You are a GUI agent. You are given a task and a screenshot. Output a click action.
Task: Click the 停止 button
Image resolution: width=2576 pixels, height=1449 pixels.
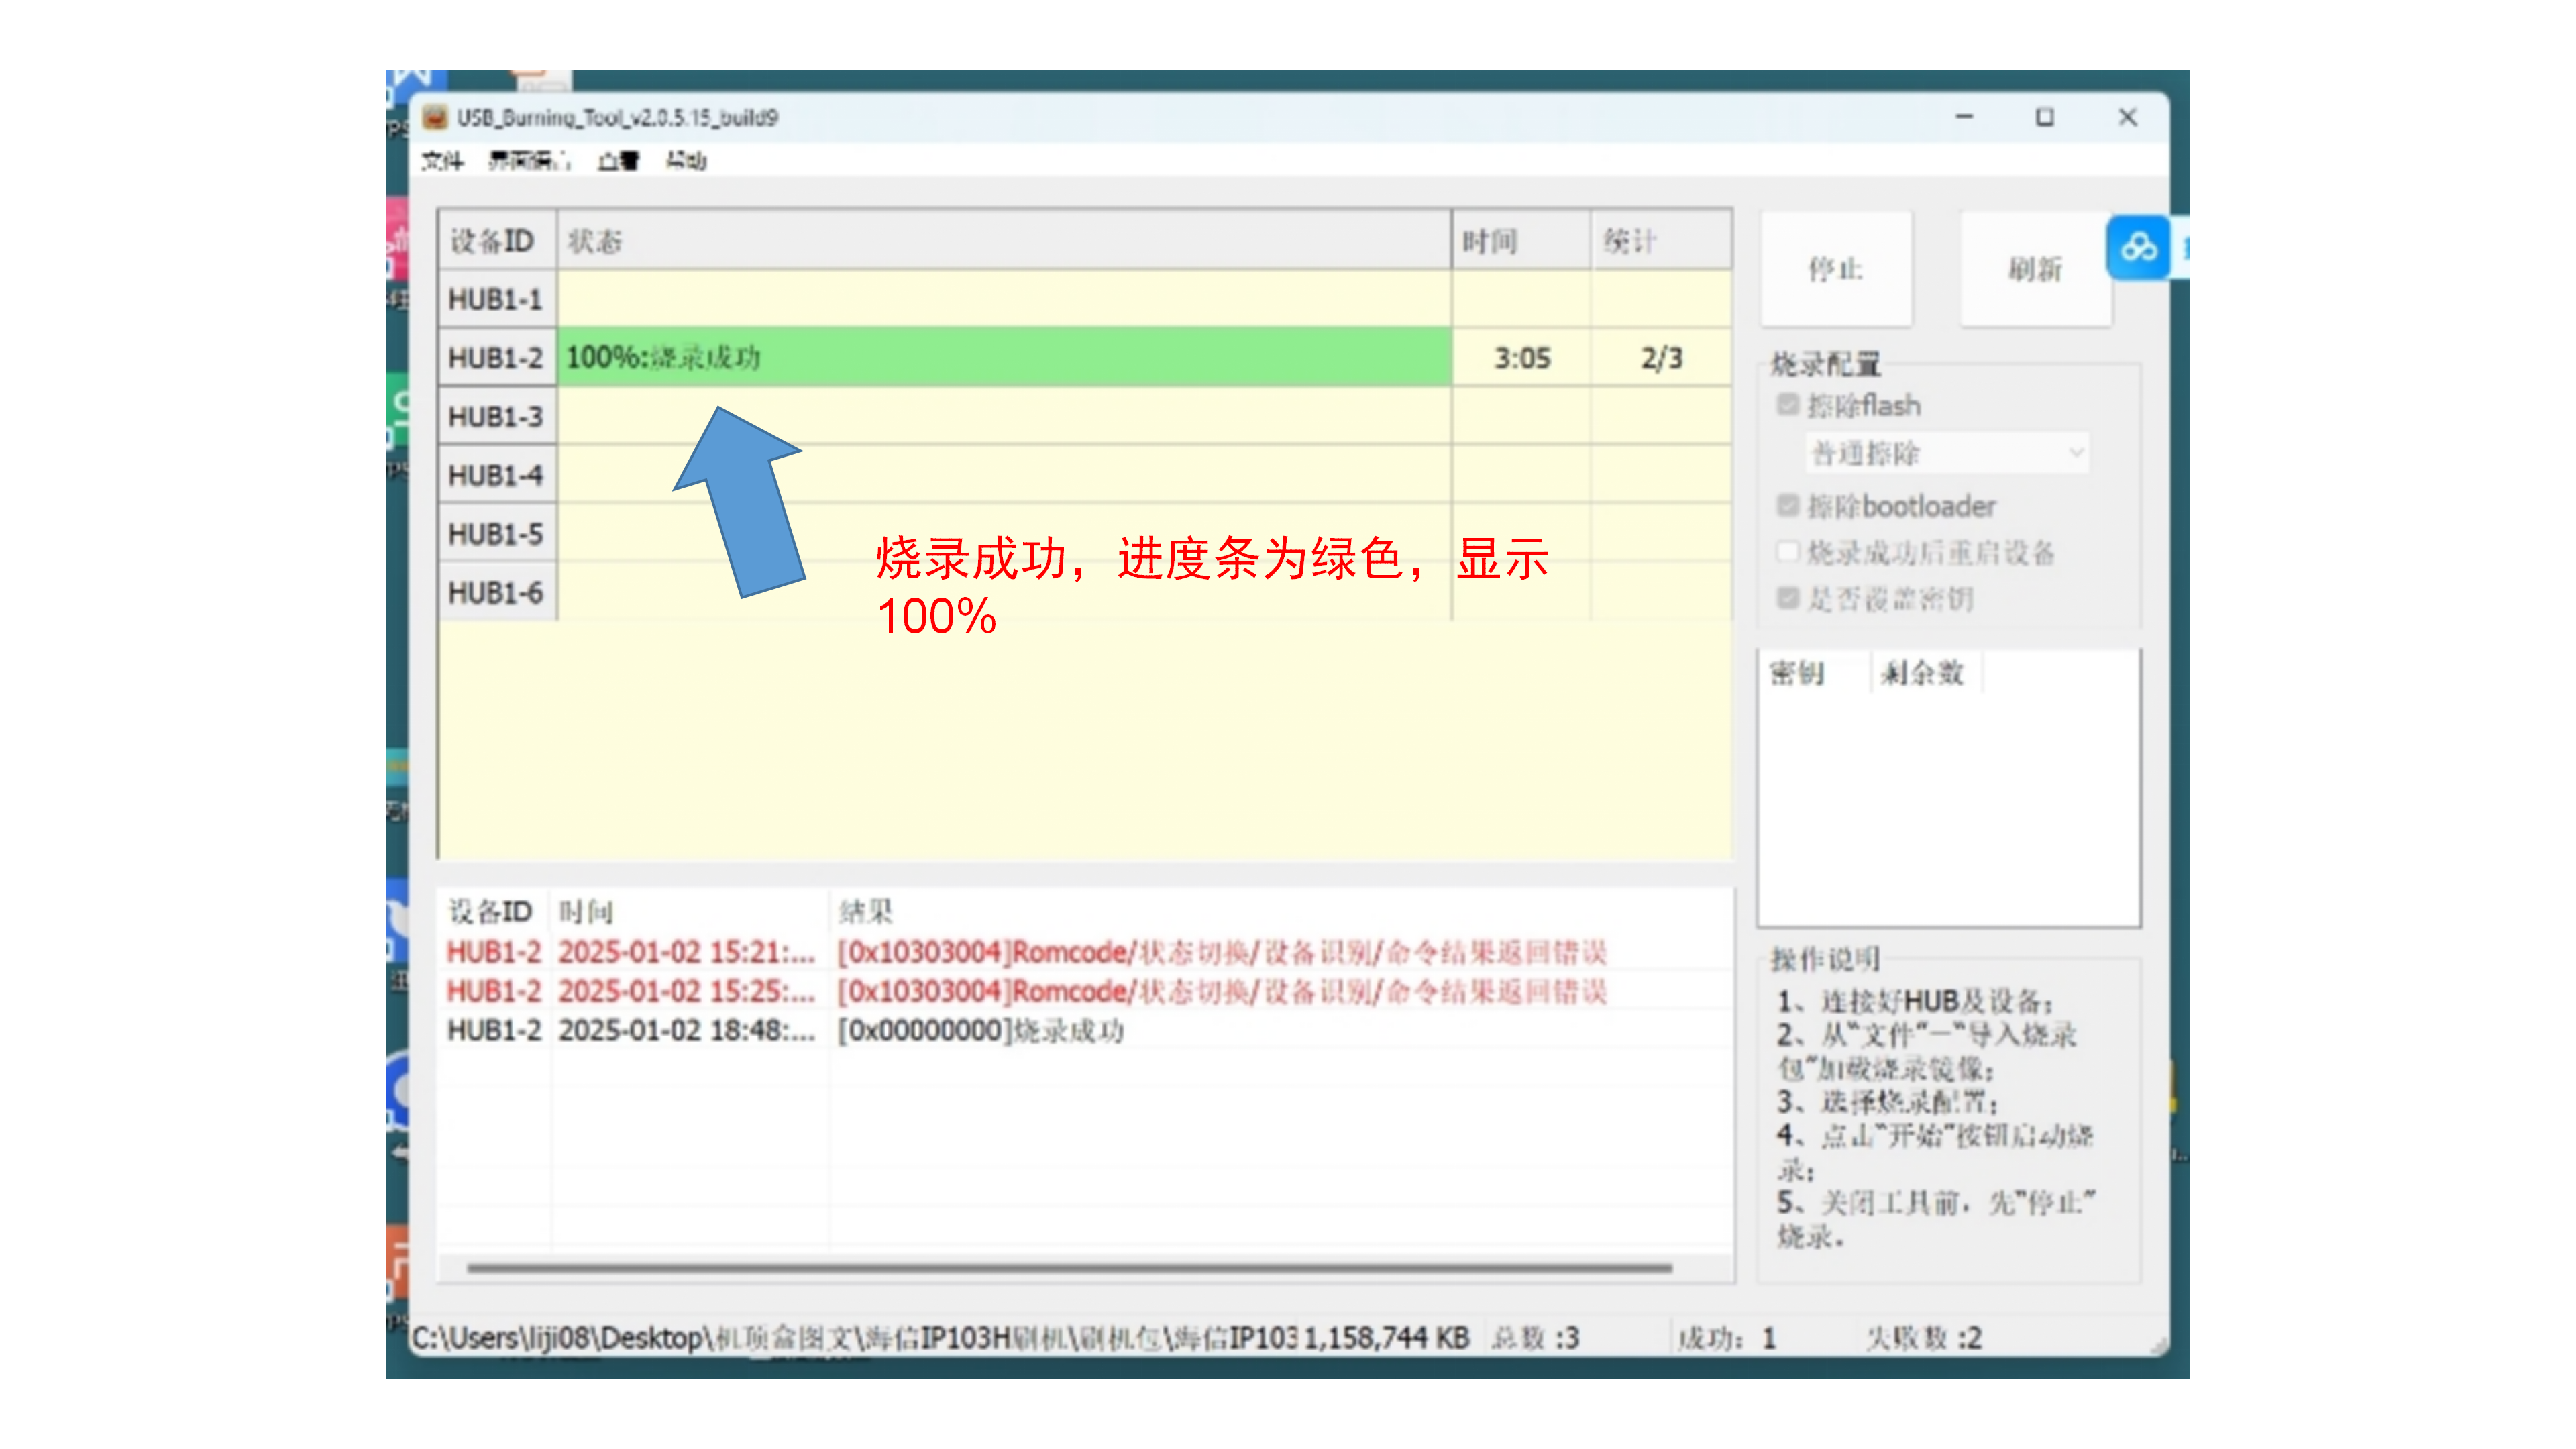(x=1836, y=269)
